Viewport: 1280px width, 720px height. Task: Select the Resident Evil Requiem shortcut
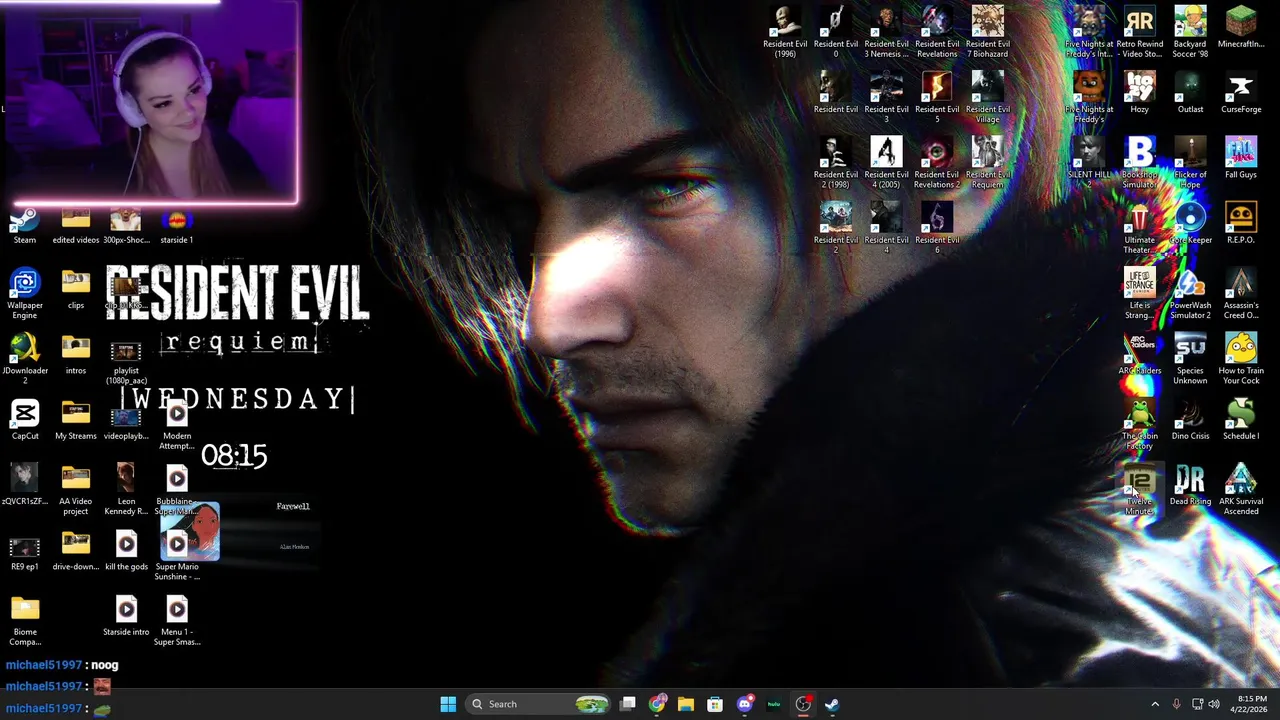988,163
